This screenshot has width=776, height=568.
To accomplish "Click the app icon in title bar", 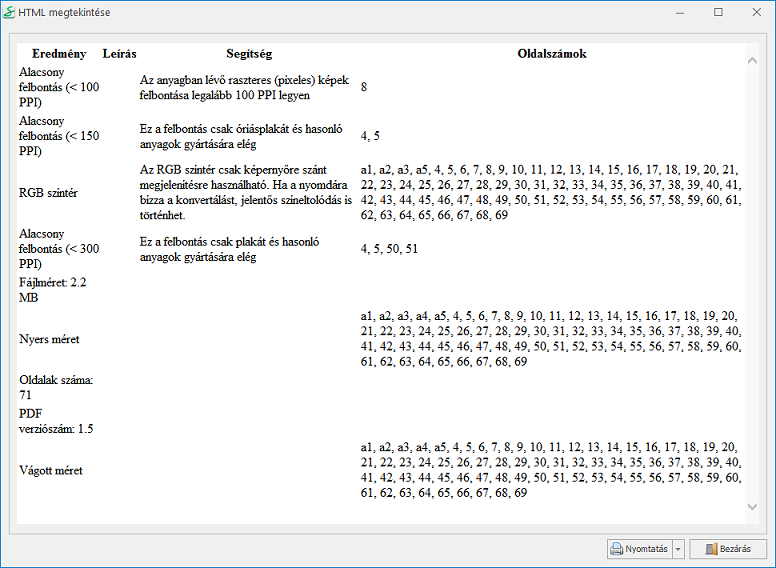I will 8,12.
